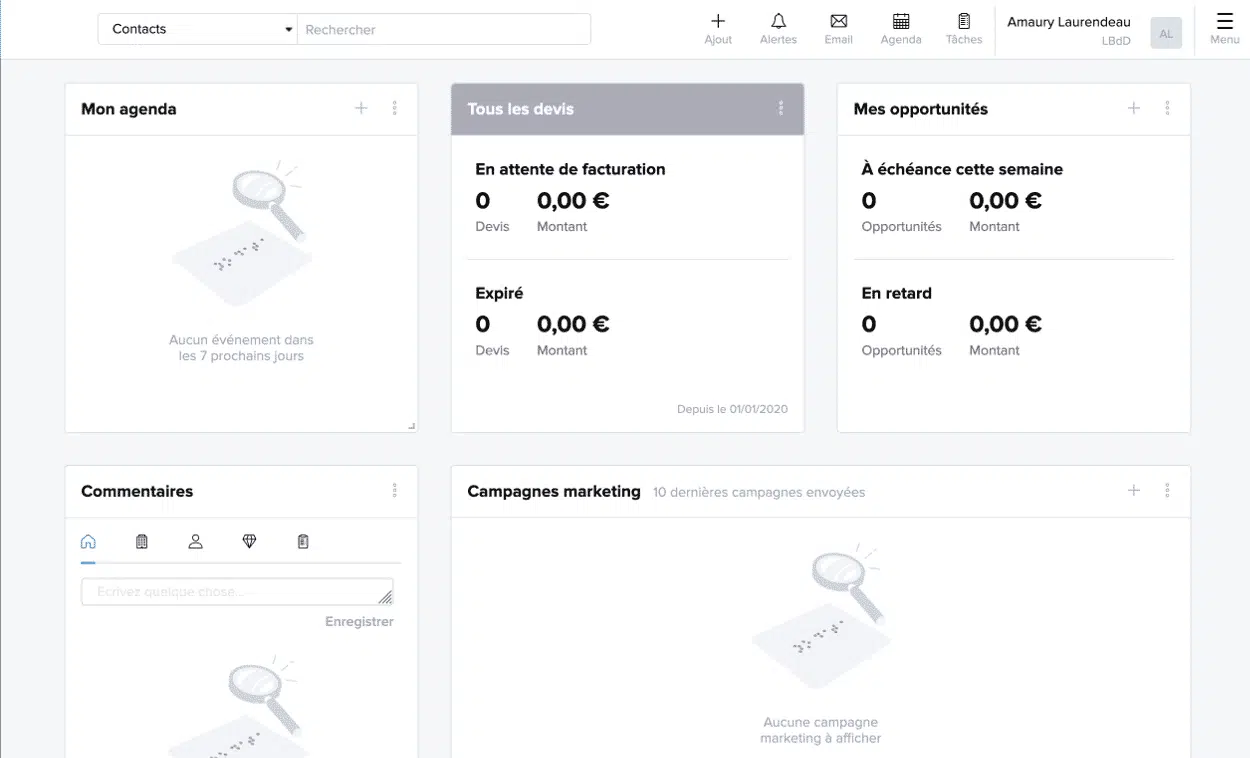This screenshot has height=758, width=1250.
Task: Add an event with Mon agenda plus
Action: (x=362, y=108)
